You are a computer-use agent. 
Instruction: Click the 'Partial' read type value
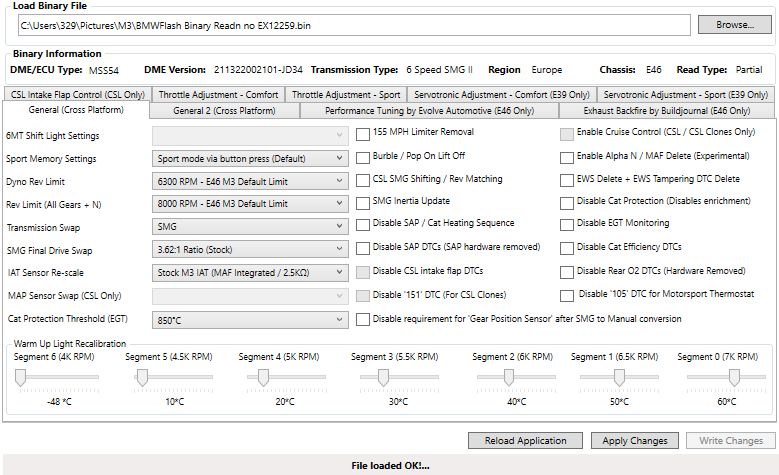(749, 70)
